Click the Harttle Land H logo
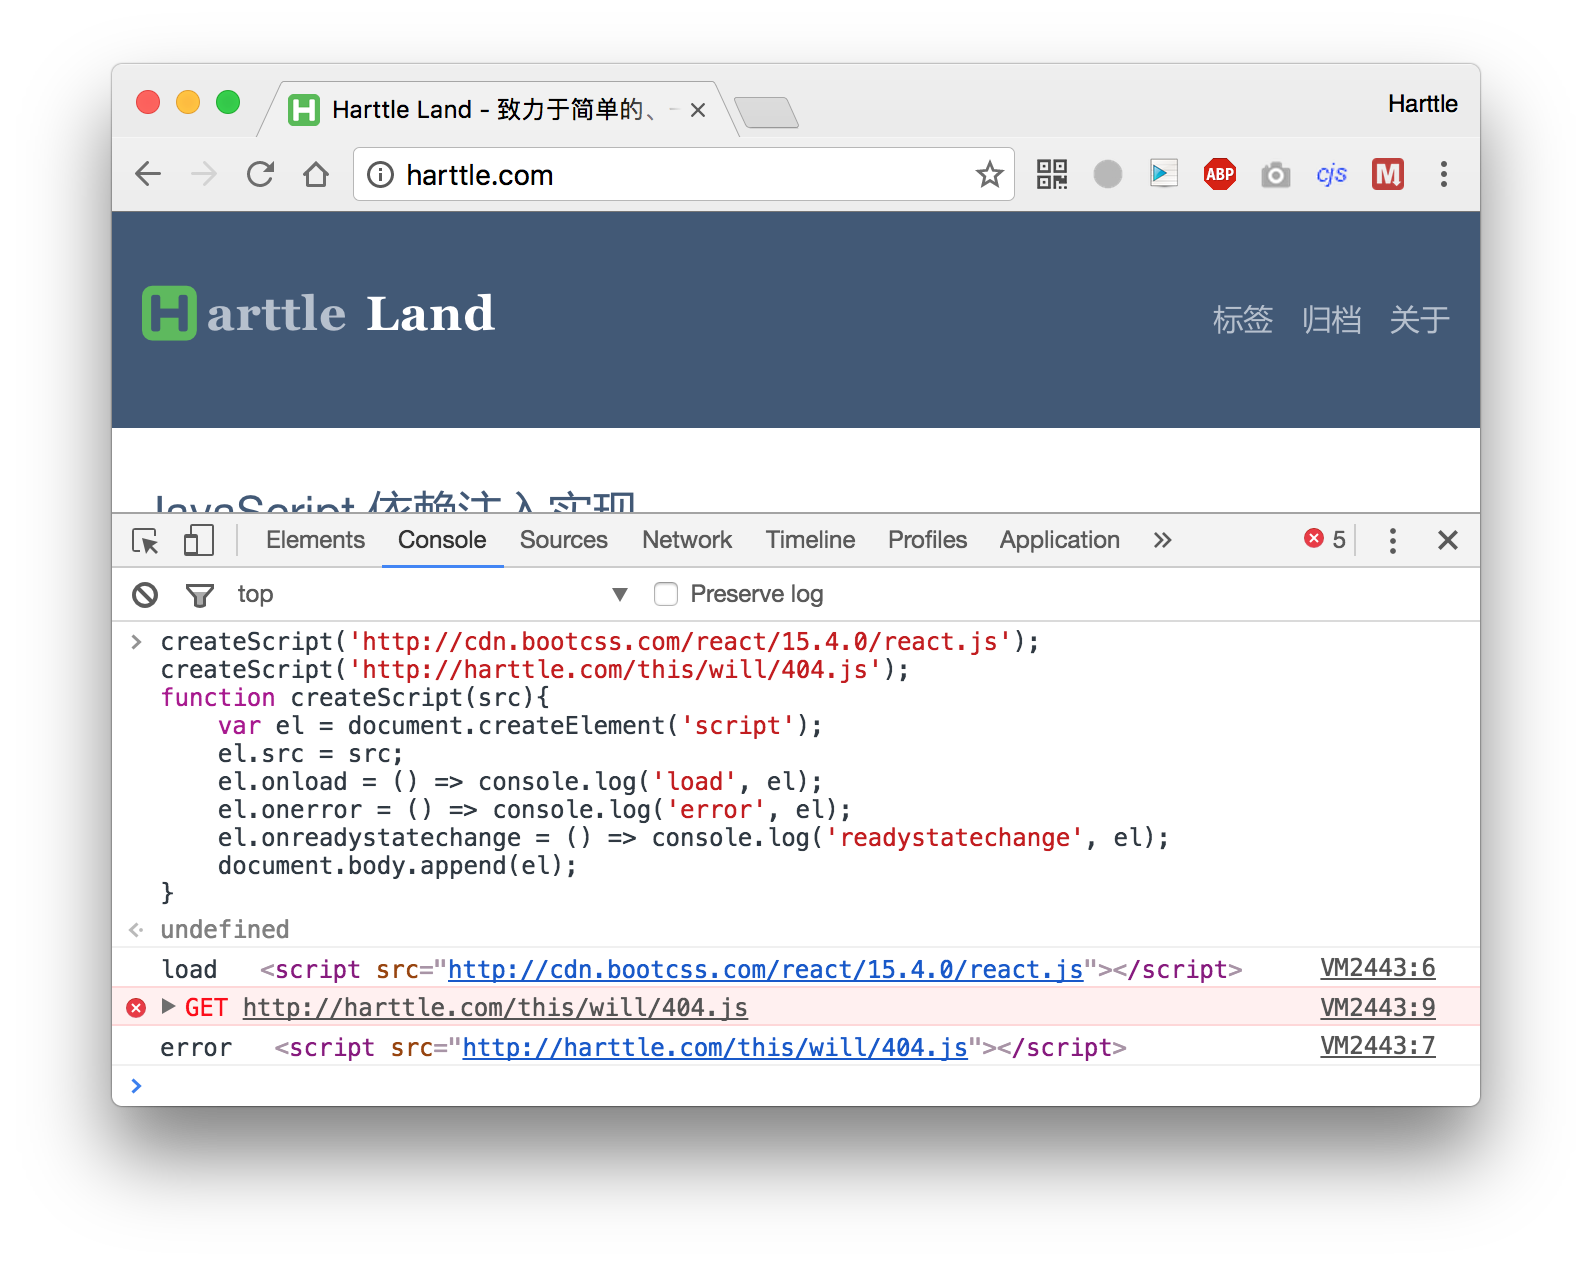Image resolution: width=1592 pixels, height=1266 pixels. [x=169, y=313]
